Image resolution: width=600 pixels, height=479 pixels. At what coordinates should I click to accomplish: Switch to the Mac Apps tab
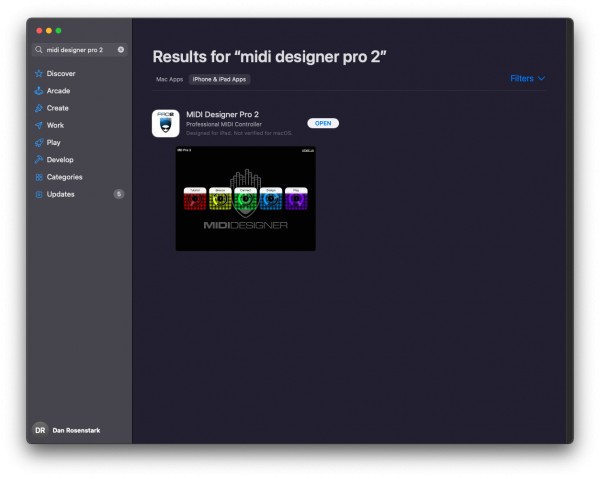(170, 79)
